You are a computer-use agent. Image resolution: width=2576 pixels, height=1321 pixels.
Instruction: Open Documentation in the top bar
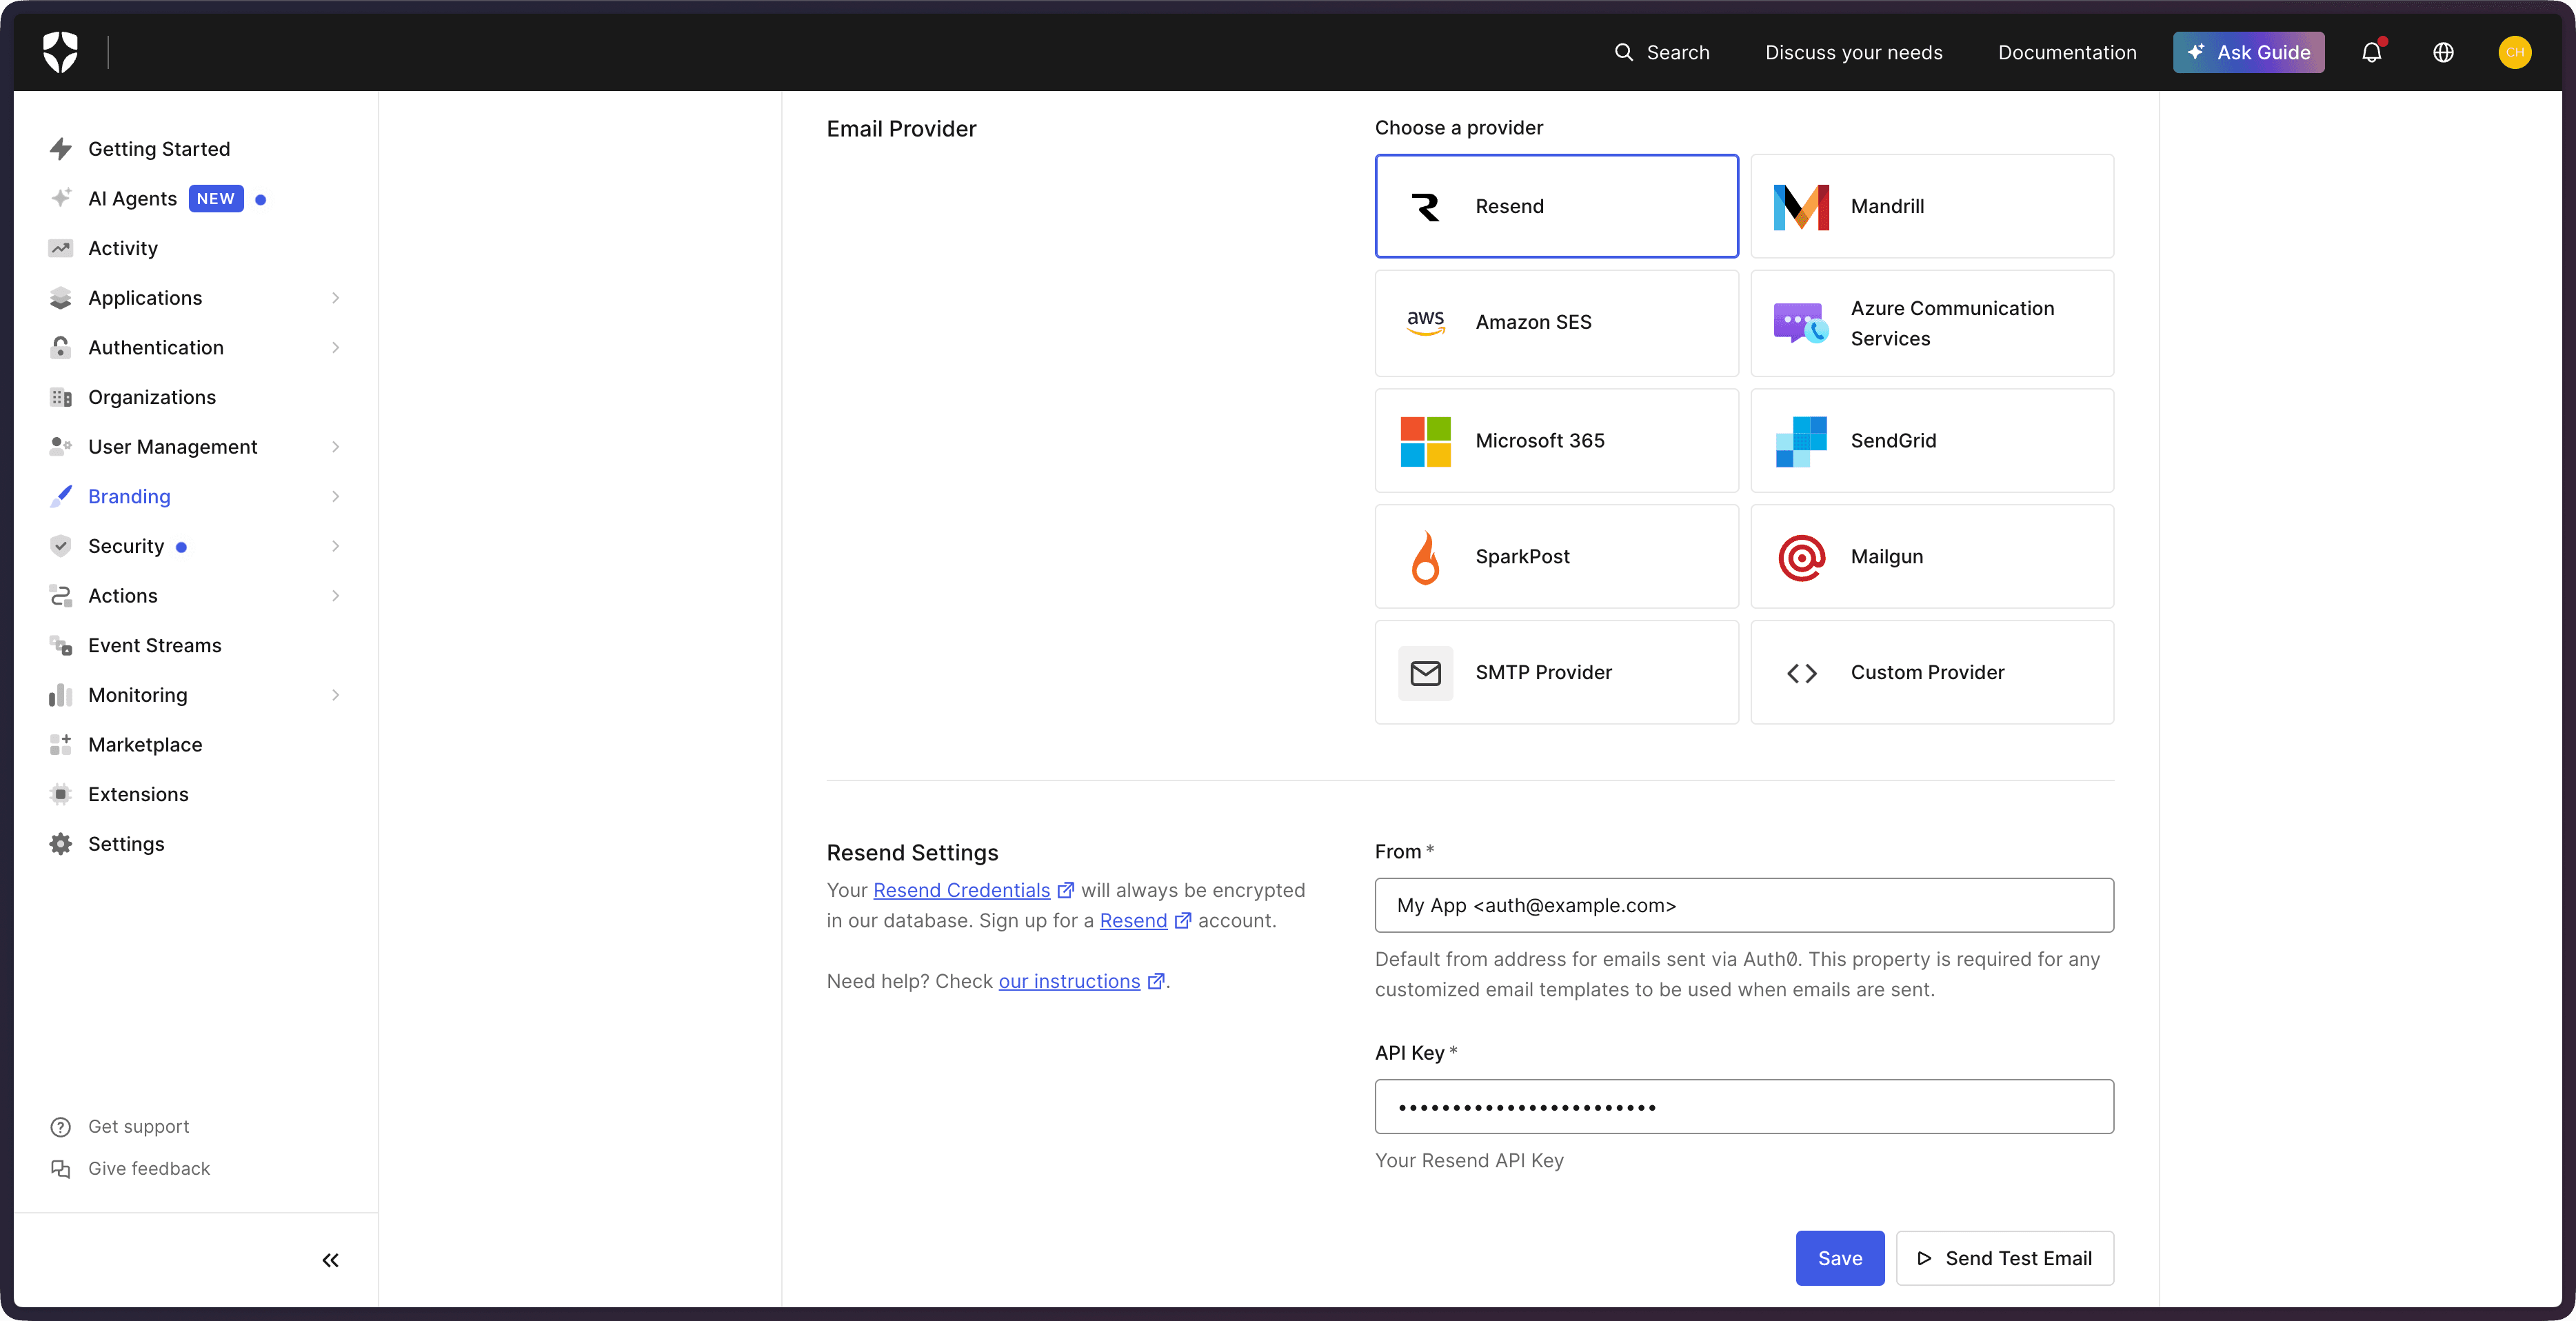click(2067, 52)
